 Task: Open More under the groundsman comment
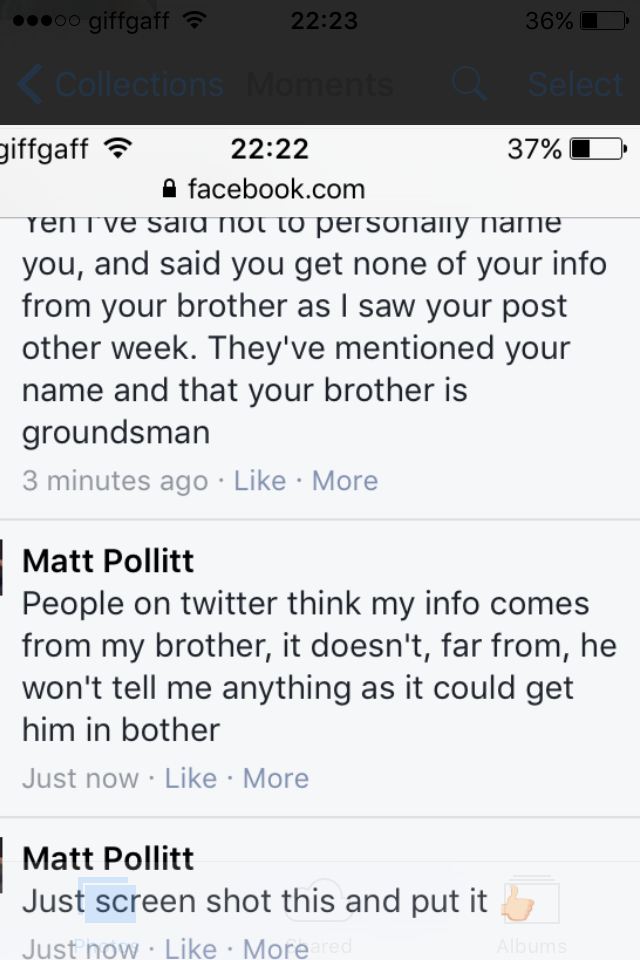click(345, 481)
